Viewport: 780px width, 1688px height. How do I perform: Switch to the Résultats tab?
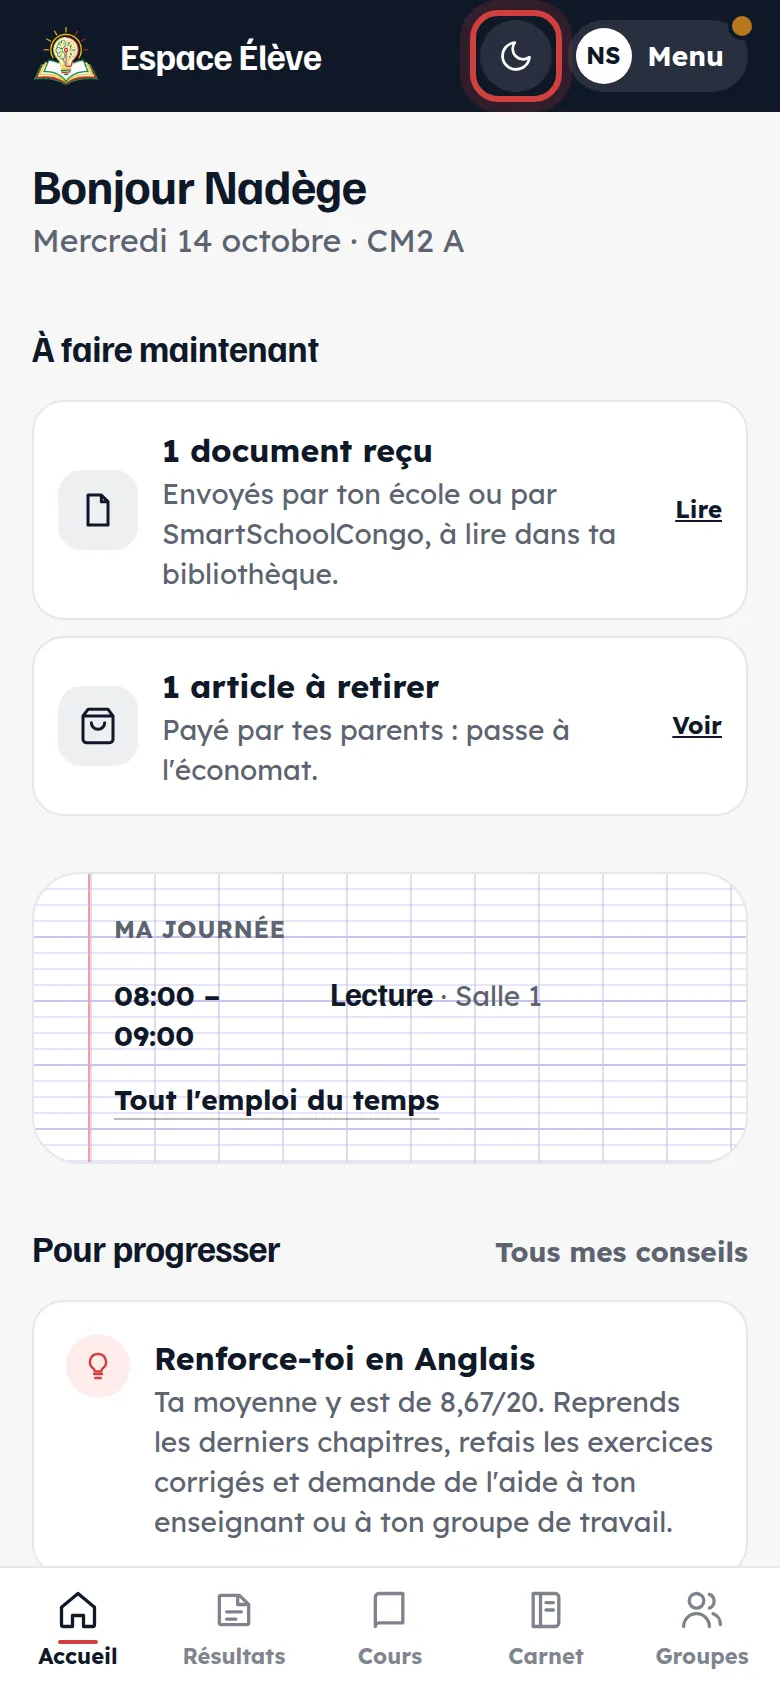click(234, 1628)
